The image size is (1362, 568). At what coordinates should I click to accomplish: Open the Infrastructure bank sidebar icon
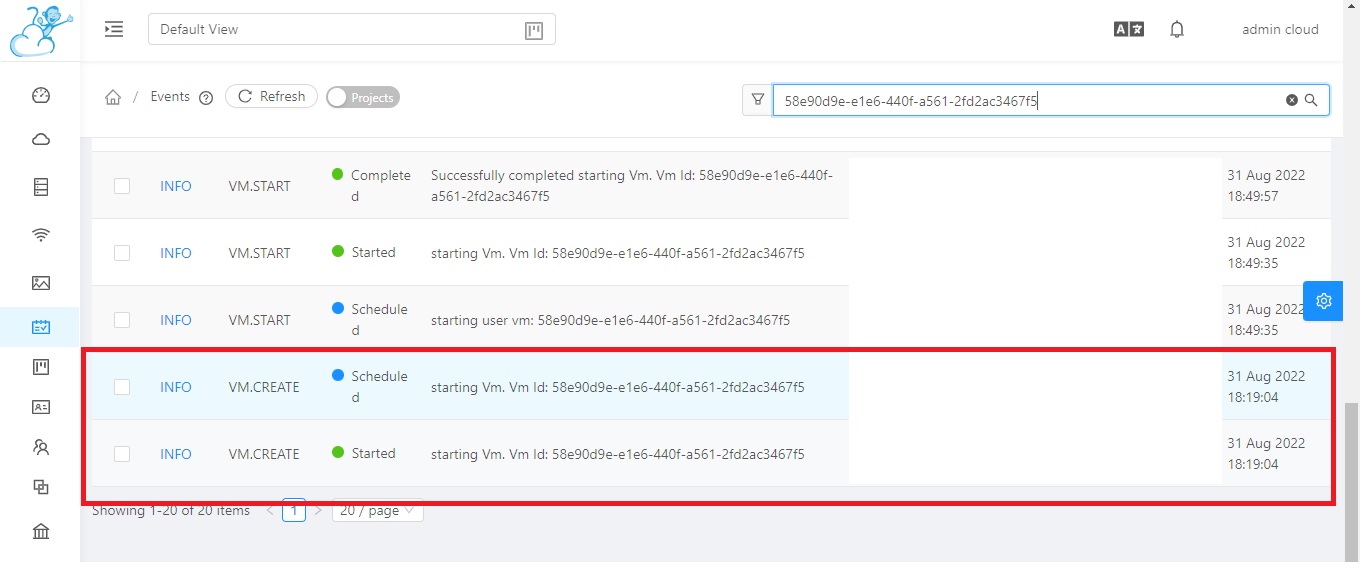[41, 531]
